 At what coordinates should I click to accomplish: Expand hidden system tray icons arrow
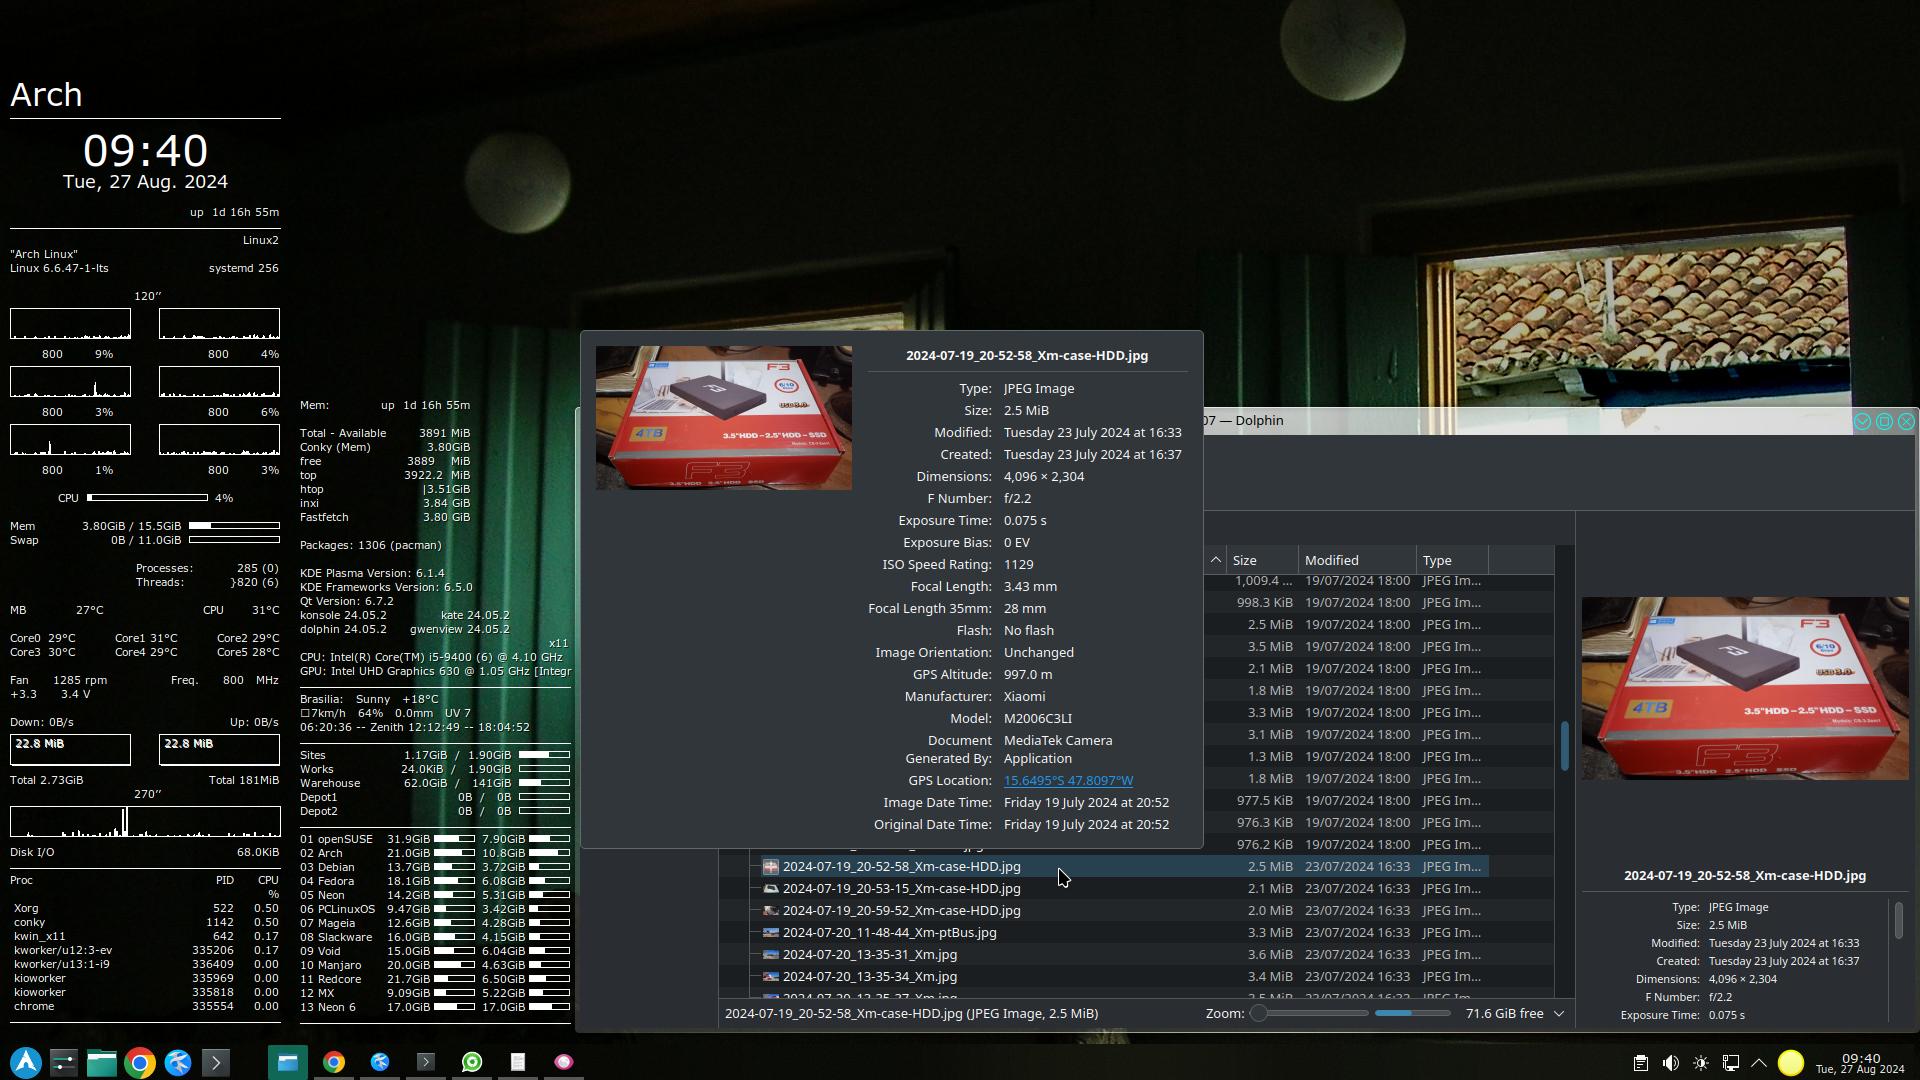pyautogui.click(x=1759, y=1063)
